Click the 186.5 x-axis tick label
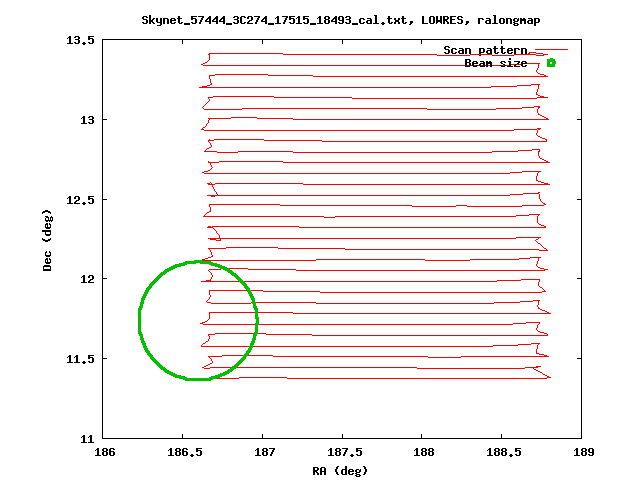The image size is (640, 480). click(x=184, y=452)
